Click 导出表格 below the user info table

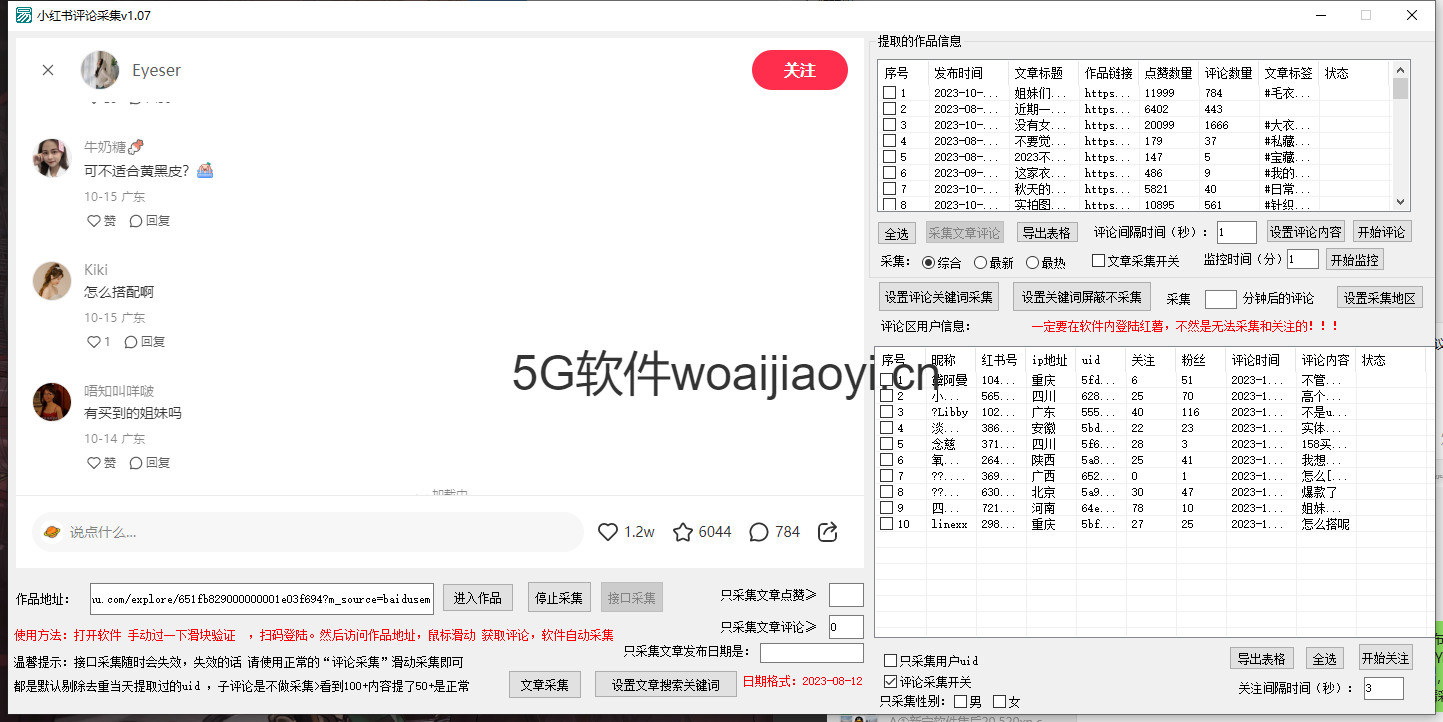pos(1261,659)
